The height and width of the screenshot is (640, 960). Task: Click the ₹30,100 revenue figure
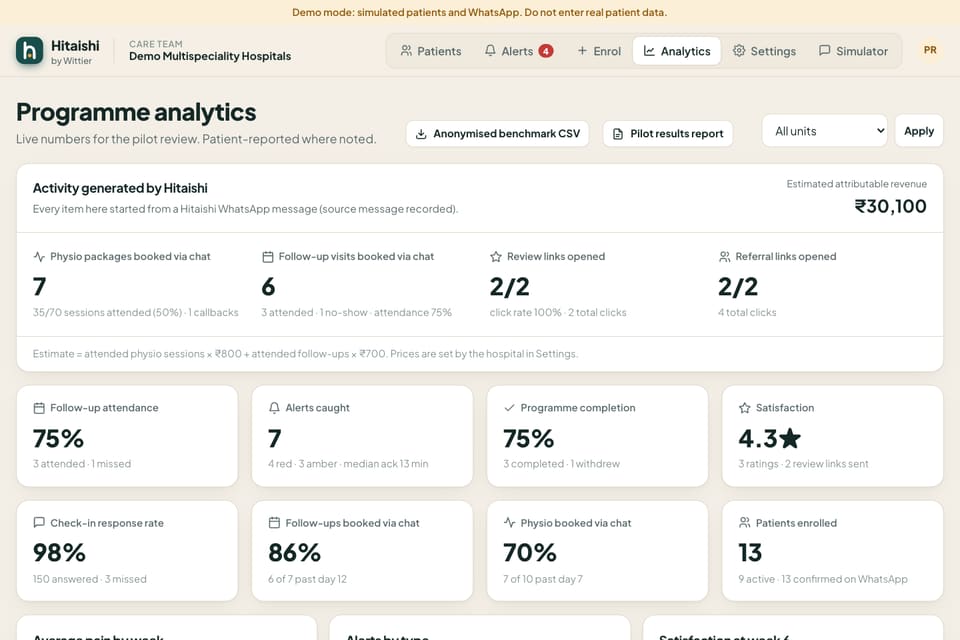pyautogui.click(x=891, y=206)
